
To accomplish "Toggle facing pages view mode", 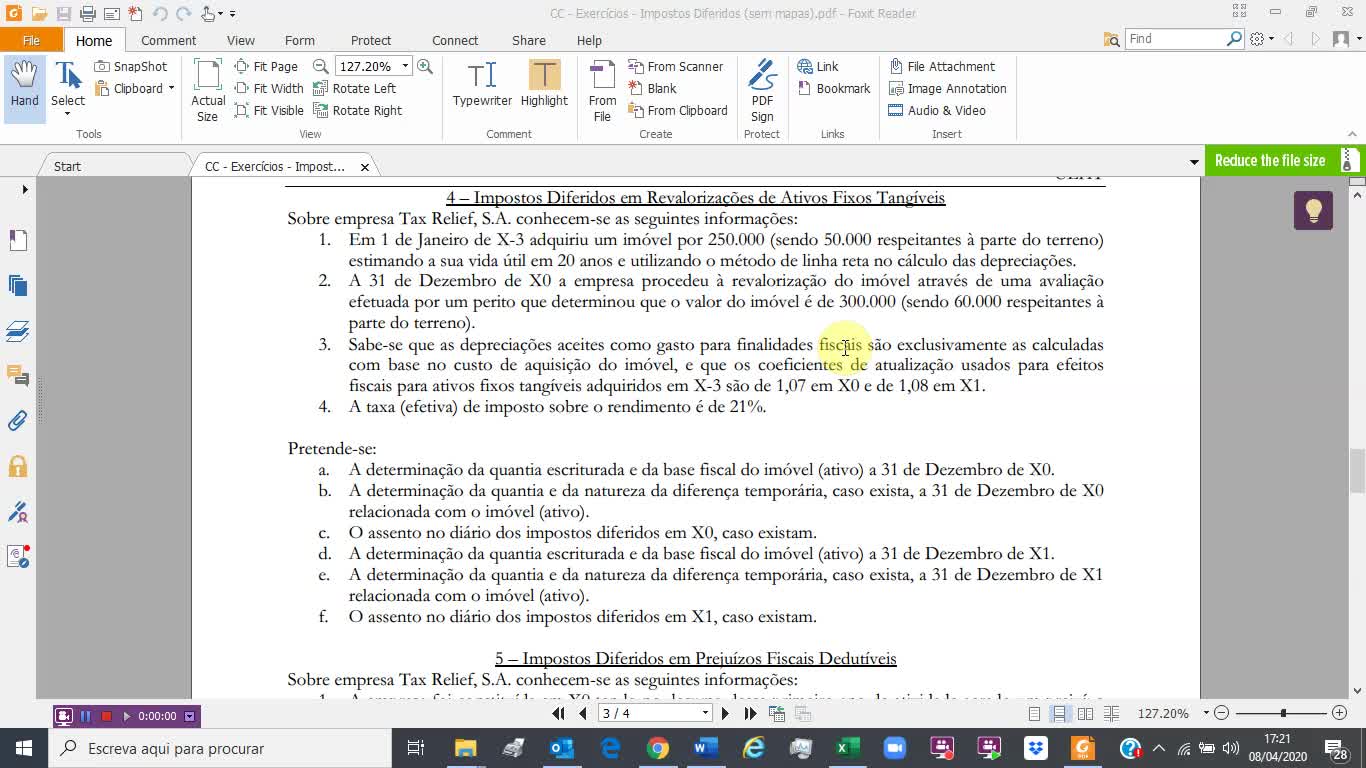I will [1085, 713].
